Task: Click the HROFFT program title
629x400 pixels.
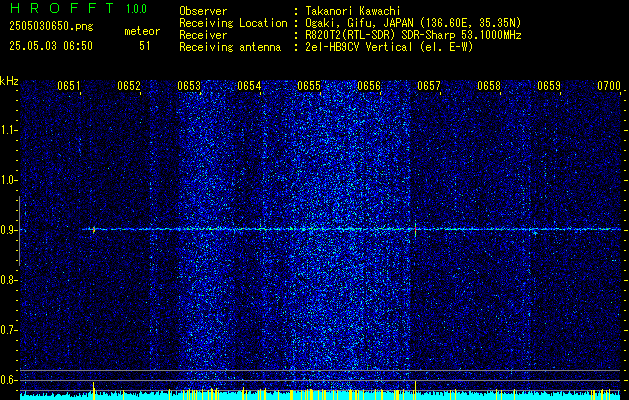Action: point(62,8)
